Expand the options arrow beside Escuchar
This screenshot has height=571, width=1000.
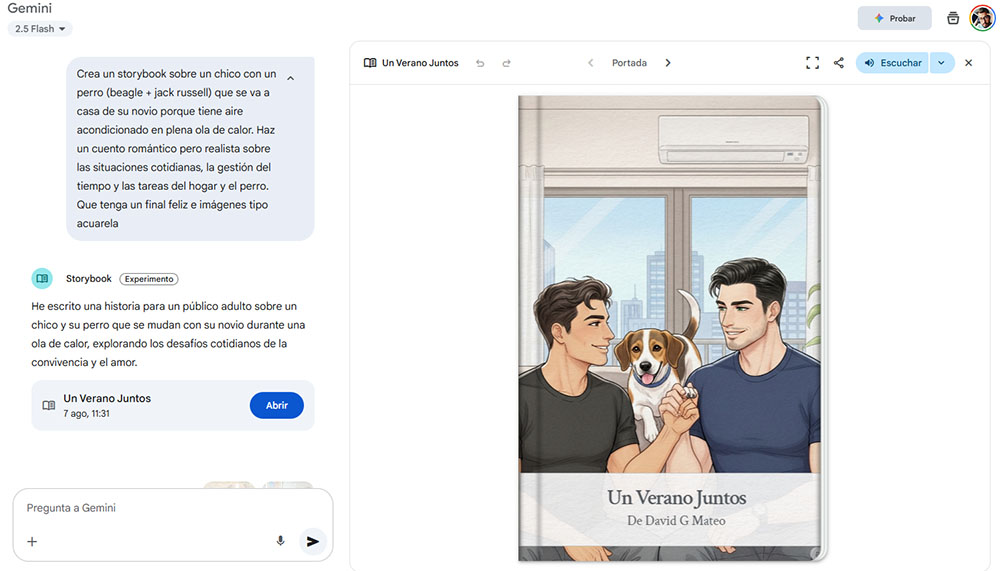[941, 63]
